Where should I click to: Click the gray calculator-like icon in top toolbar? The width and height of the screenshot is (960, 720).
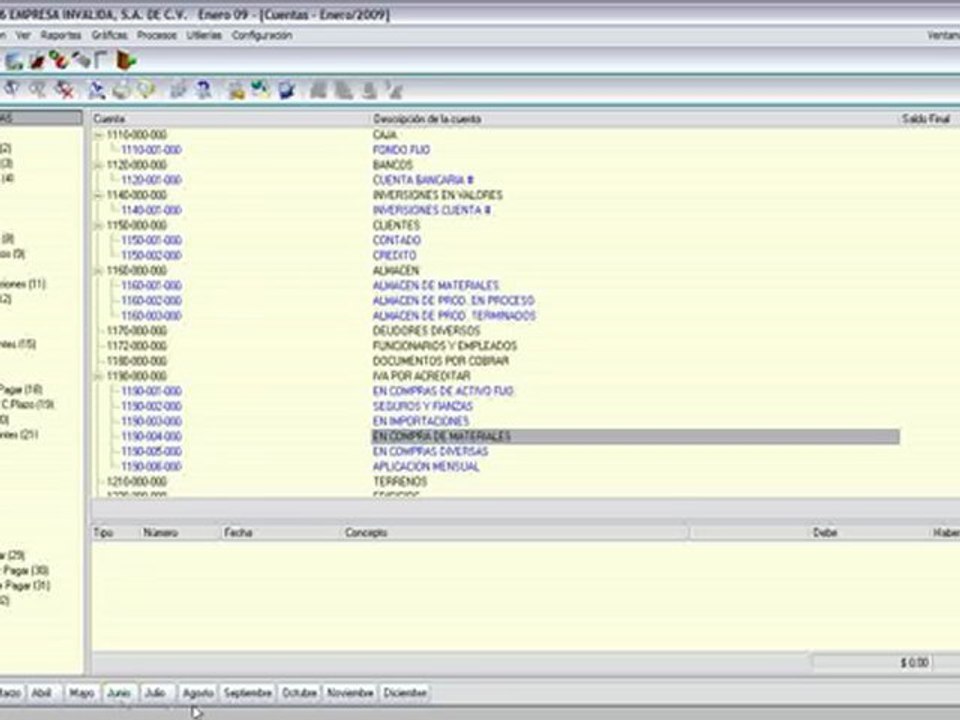click(81, 60)
